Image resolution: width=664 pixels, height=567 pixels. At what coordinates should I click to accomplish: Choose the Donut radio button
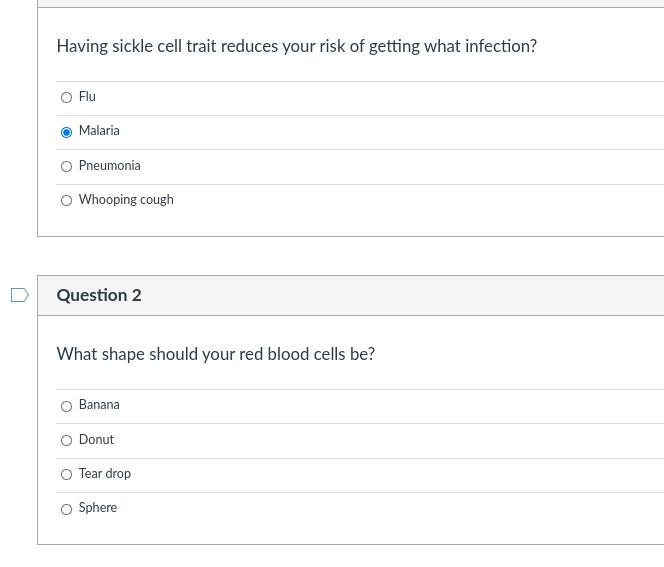(67, 441)
